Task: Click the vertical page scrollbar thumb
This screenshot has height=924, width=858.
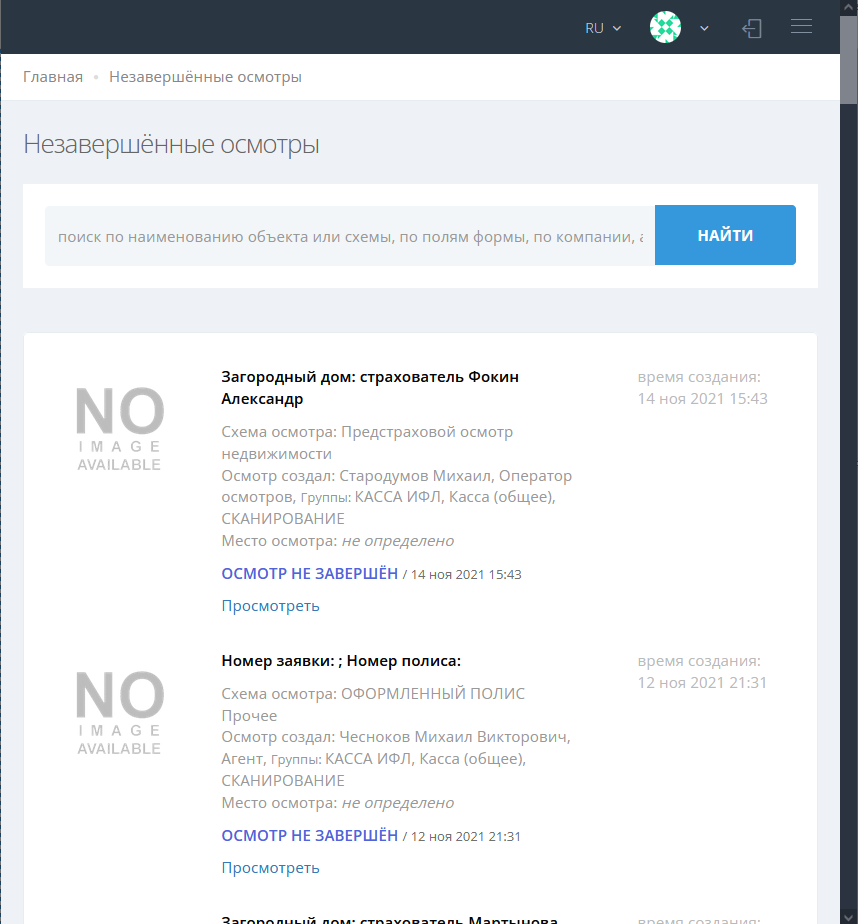Action: point(848,60)
